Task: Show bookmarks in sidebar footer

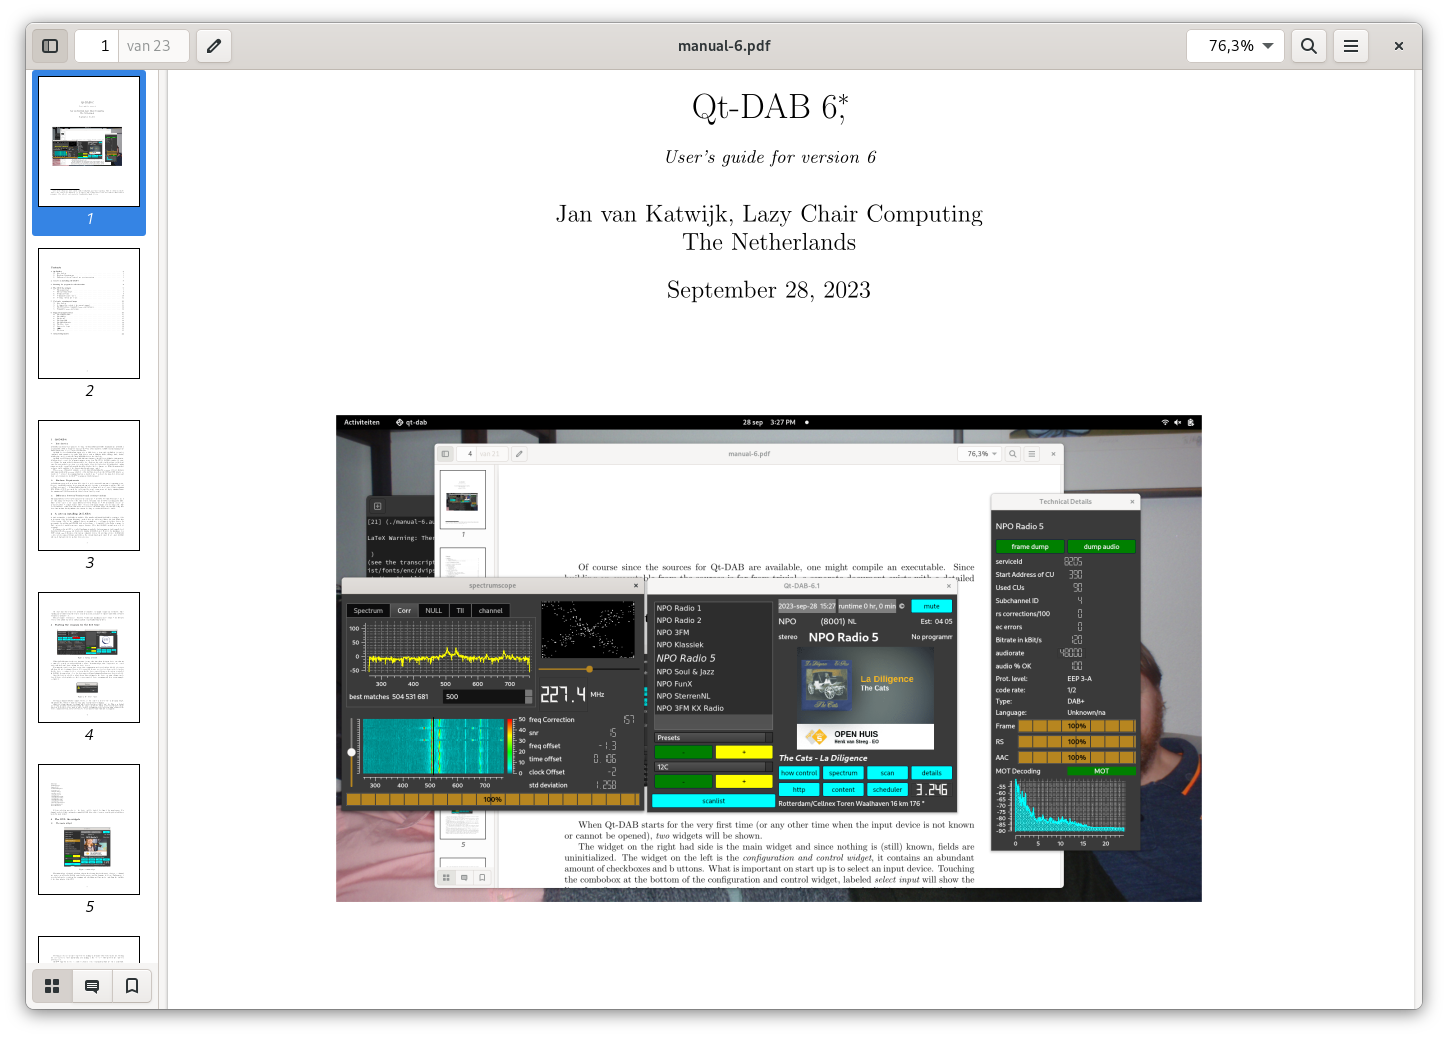Action: [x=132, y=986]
